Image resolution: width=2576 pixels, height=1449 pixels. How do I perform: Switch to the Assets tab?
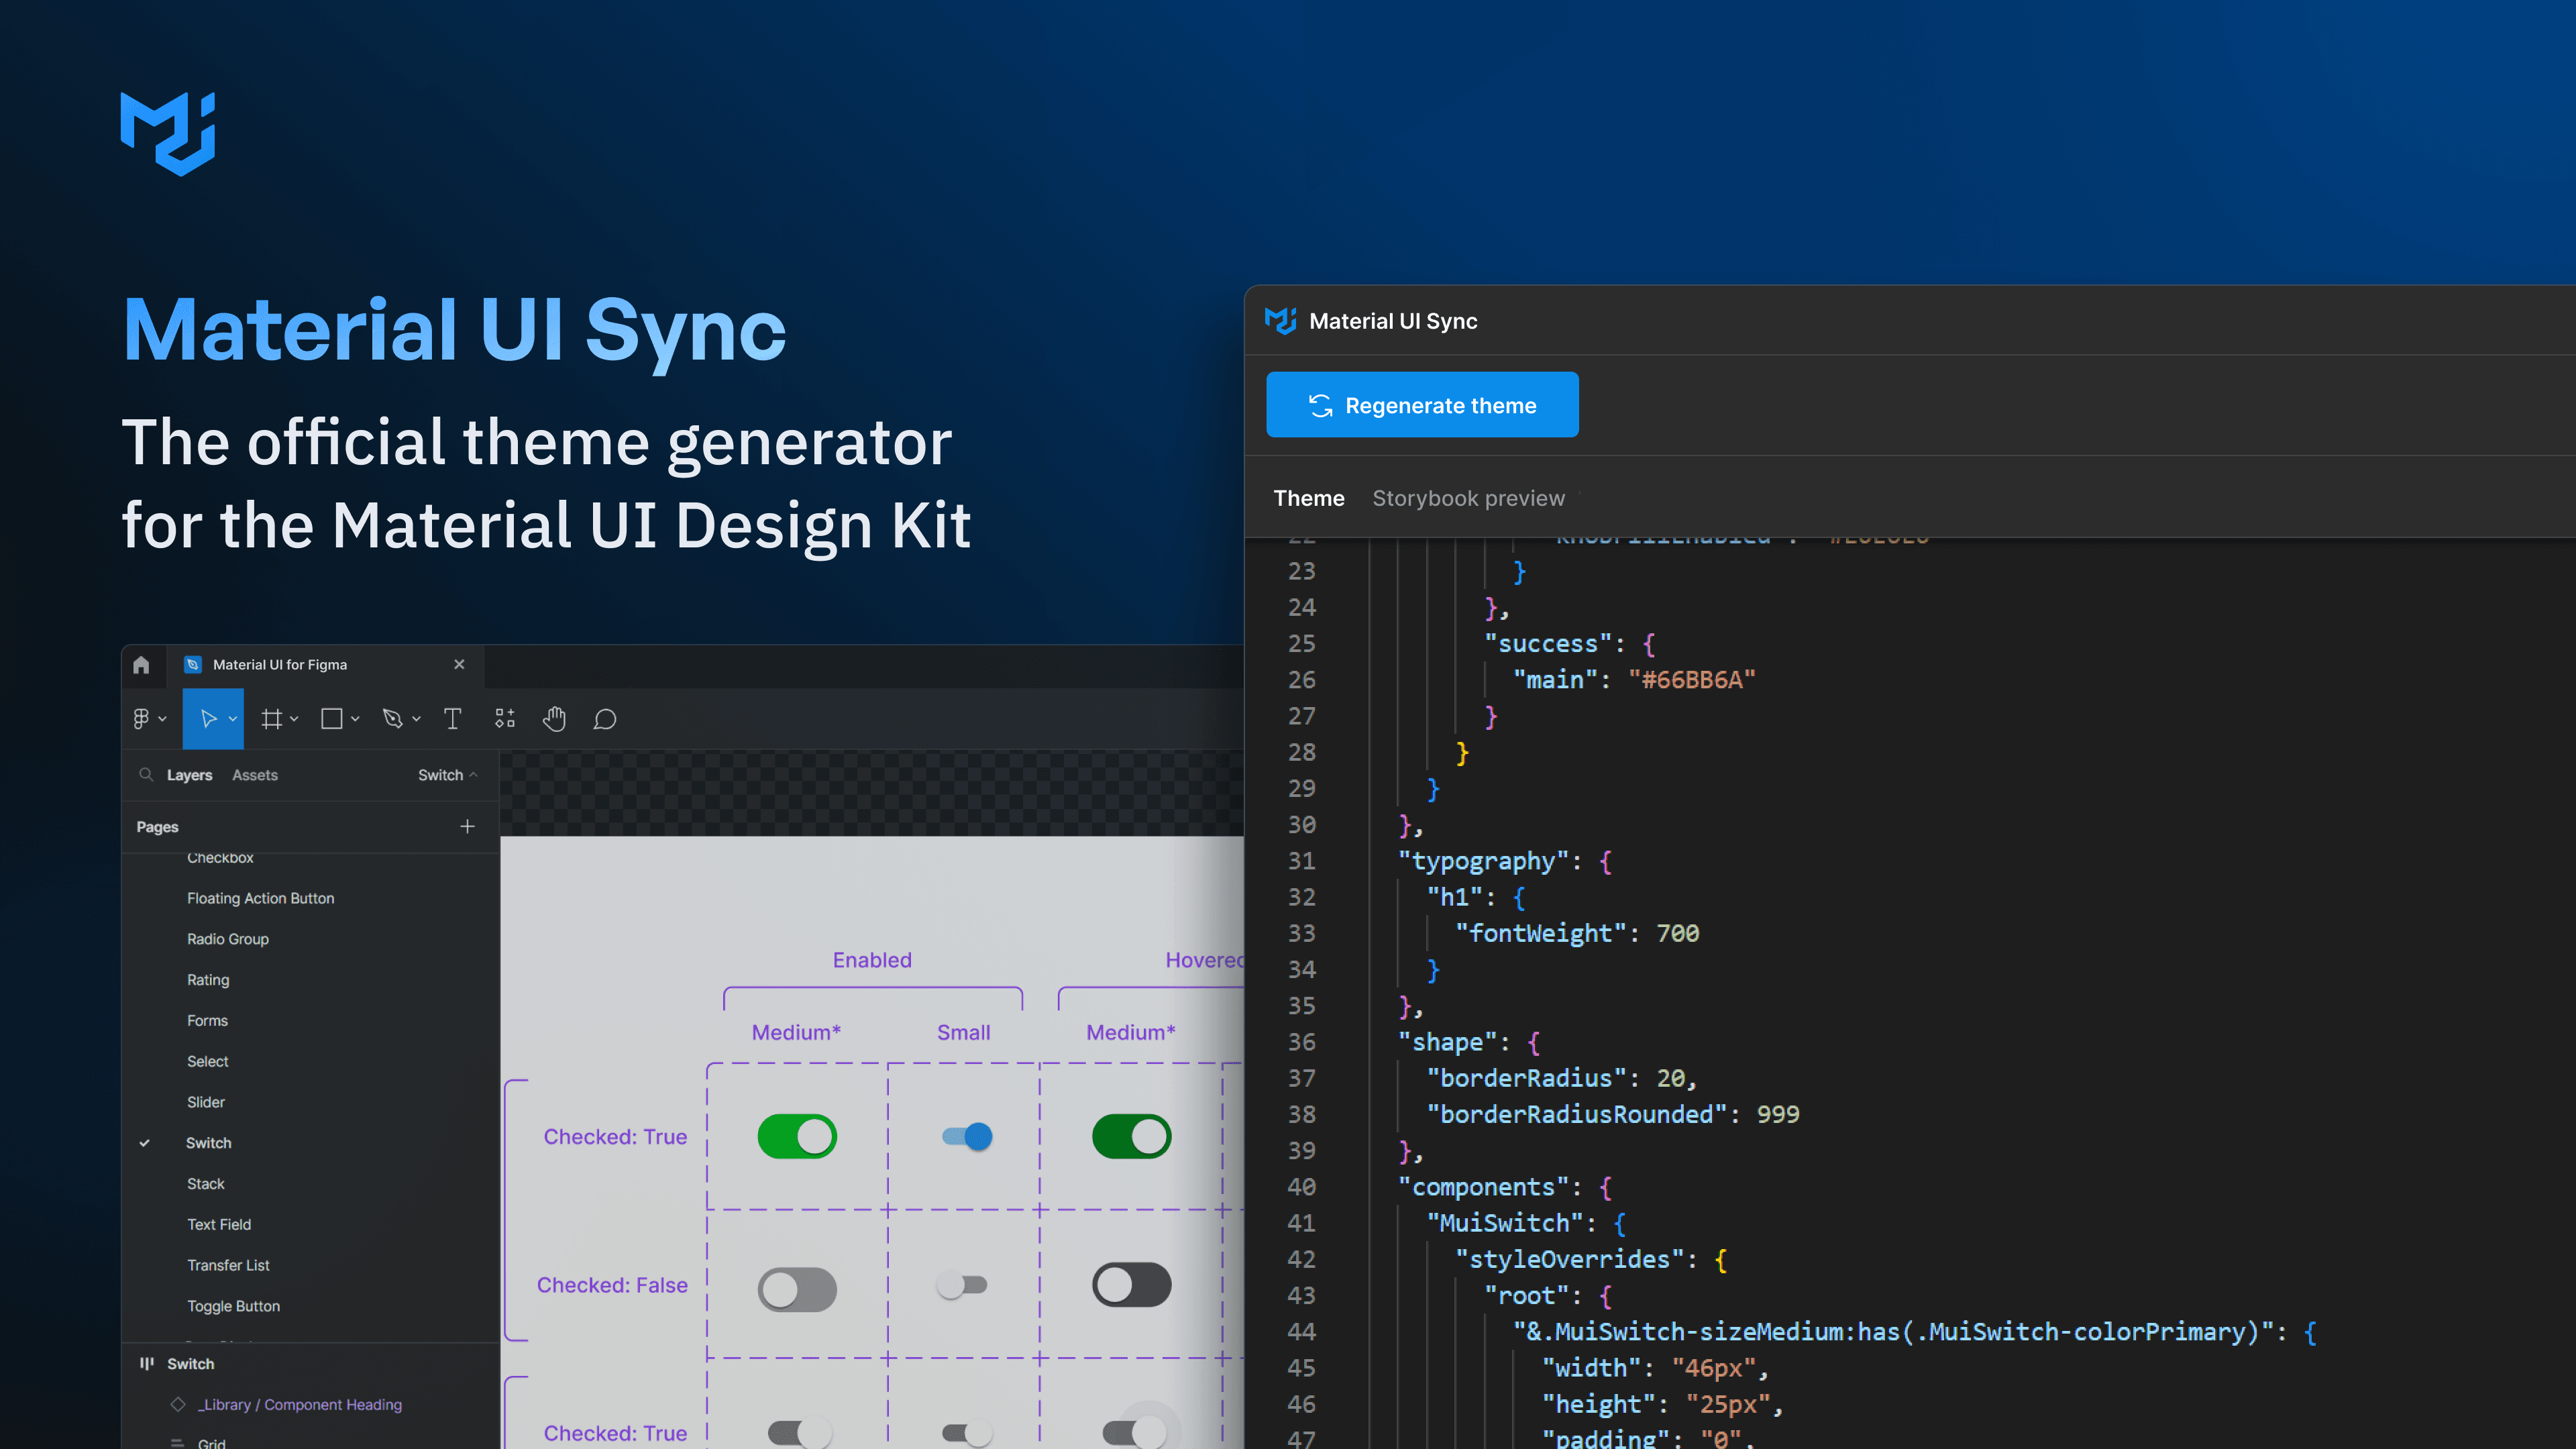click(x=255, y=775)
